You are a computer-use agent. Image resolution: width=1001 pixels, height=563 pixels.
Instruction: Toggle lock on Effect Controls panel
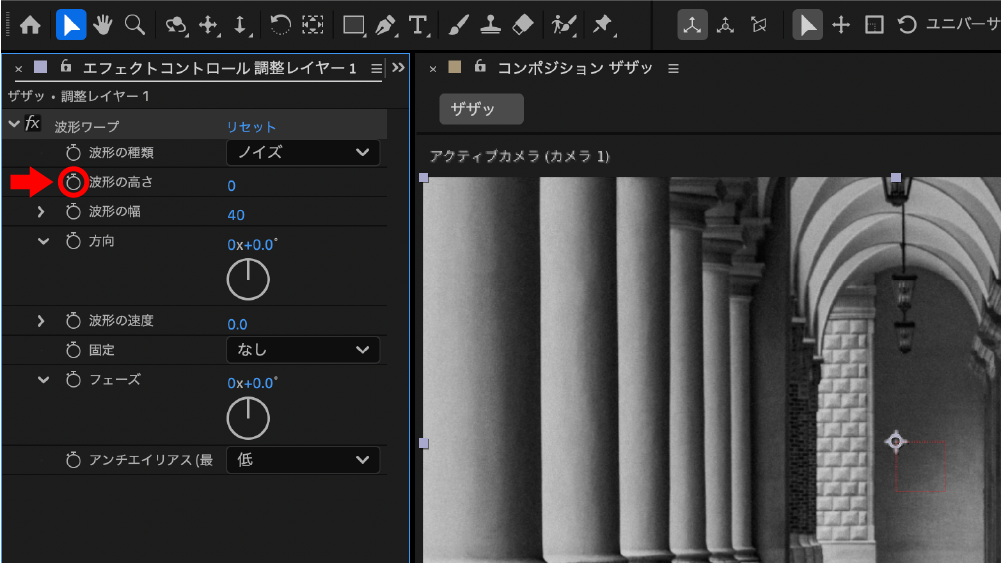(66, 66)
